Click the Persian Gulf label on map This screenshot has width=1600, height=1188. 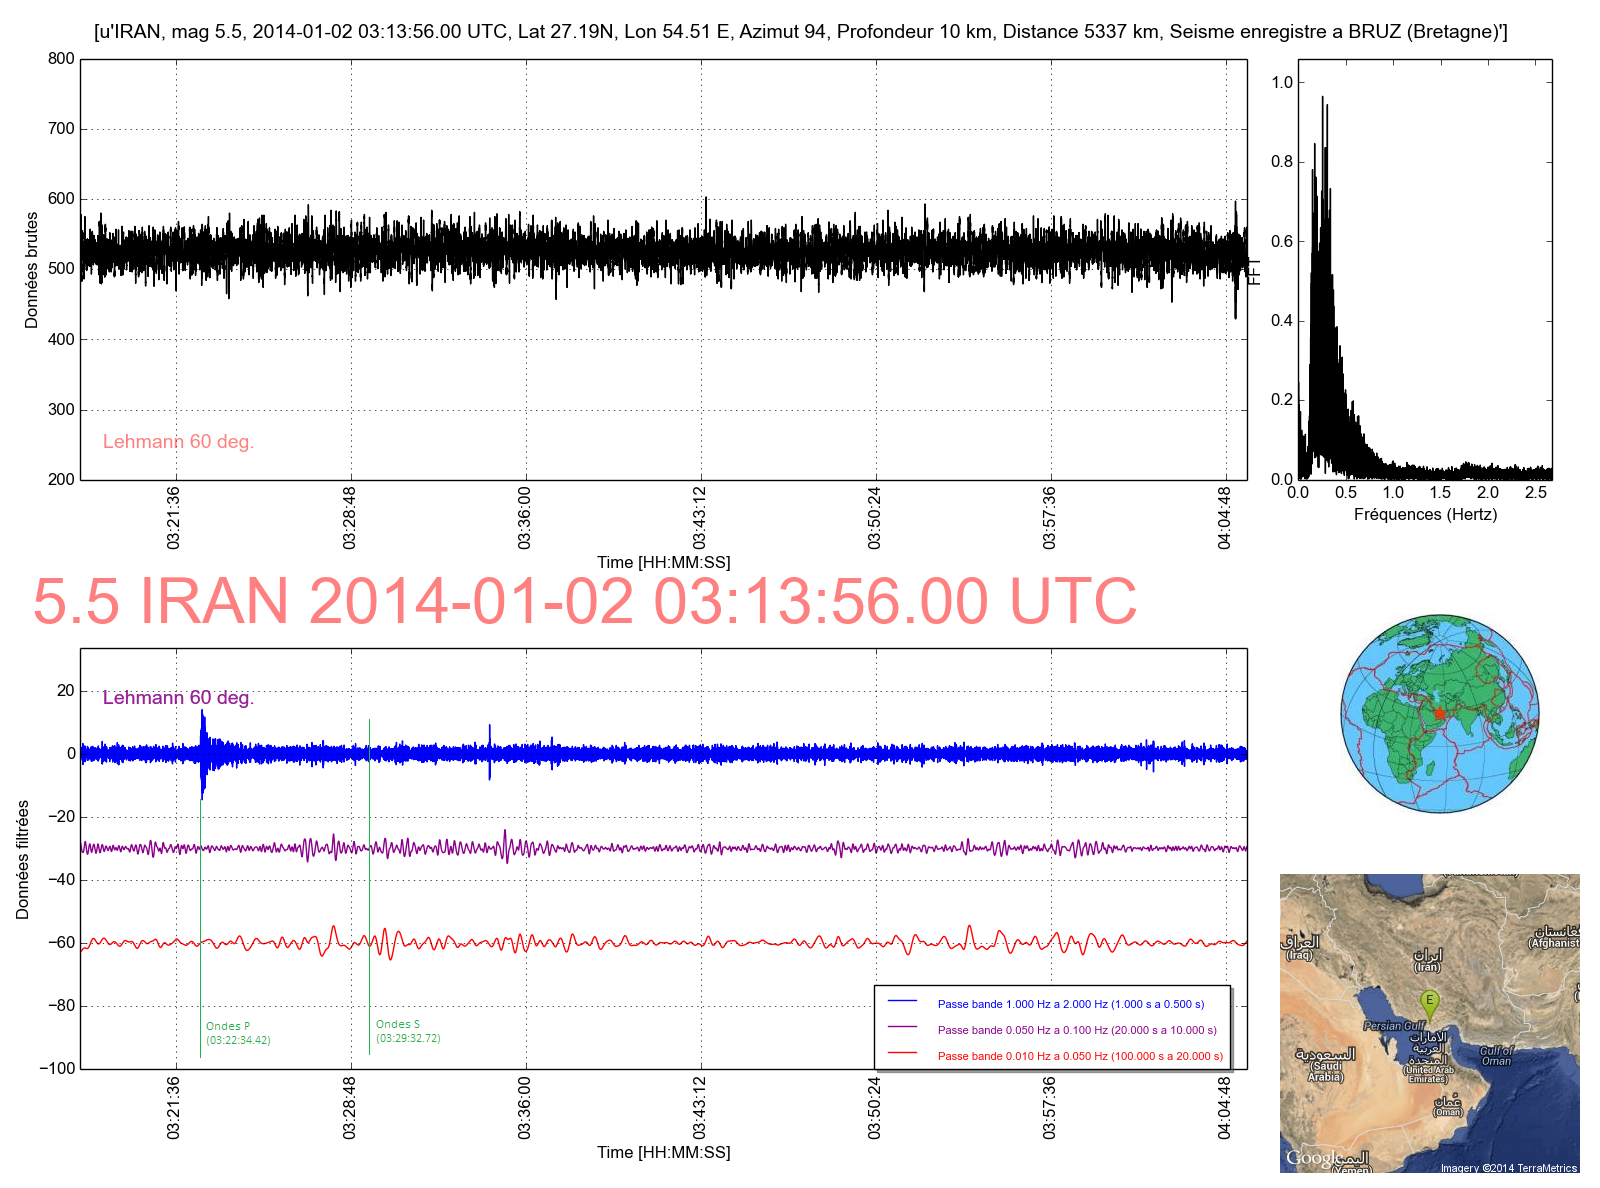[1394, 1026]
